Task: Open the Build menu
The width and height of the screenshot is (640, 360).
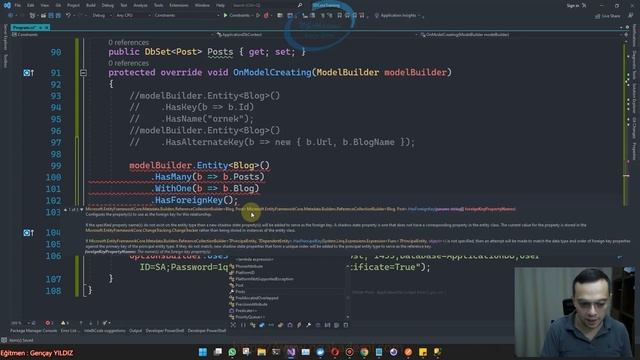Action: tap(91, 5)
